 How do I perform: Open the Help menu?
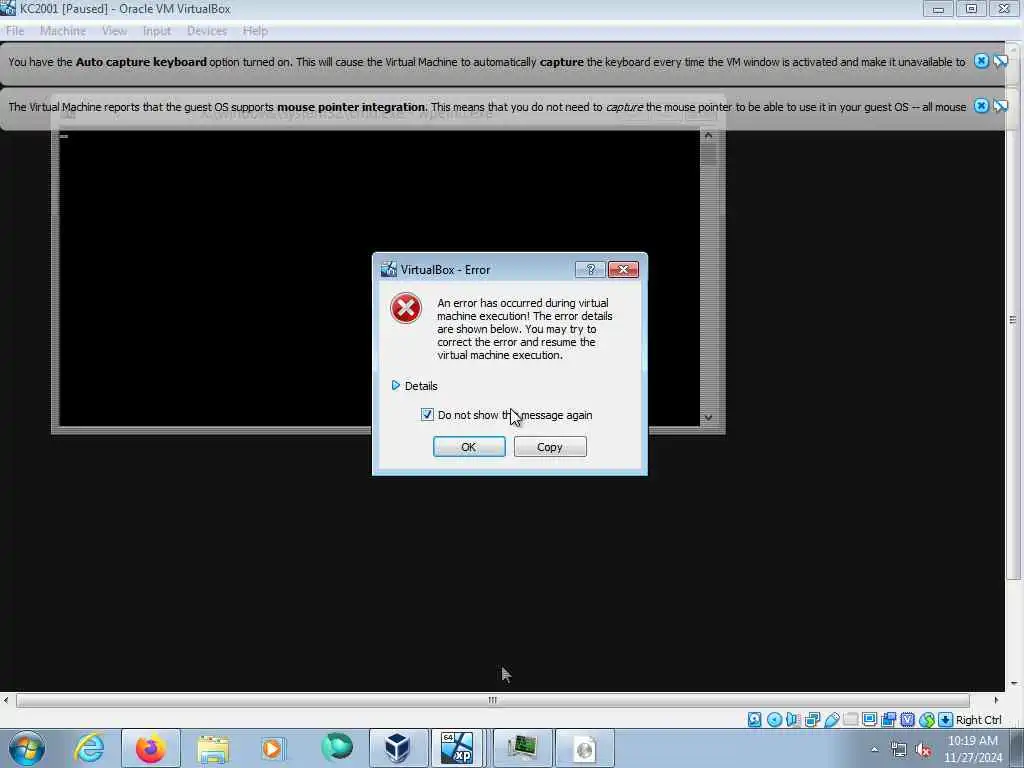(x=255, y=31)
